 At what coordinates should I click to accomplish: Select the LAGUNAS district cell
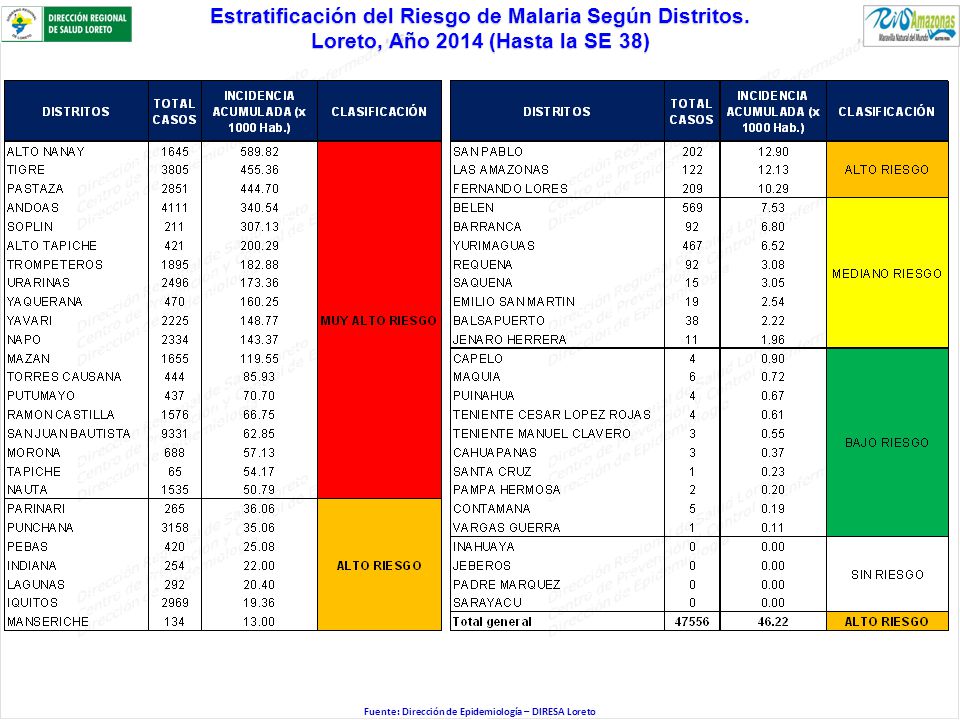click(77, 585)
